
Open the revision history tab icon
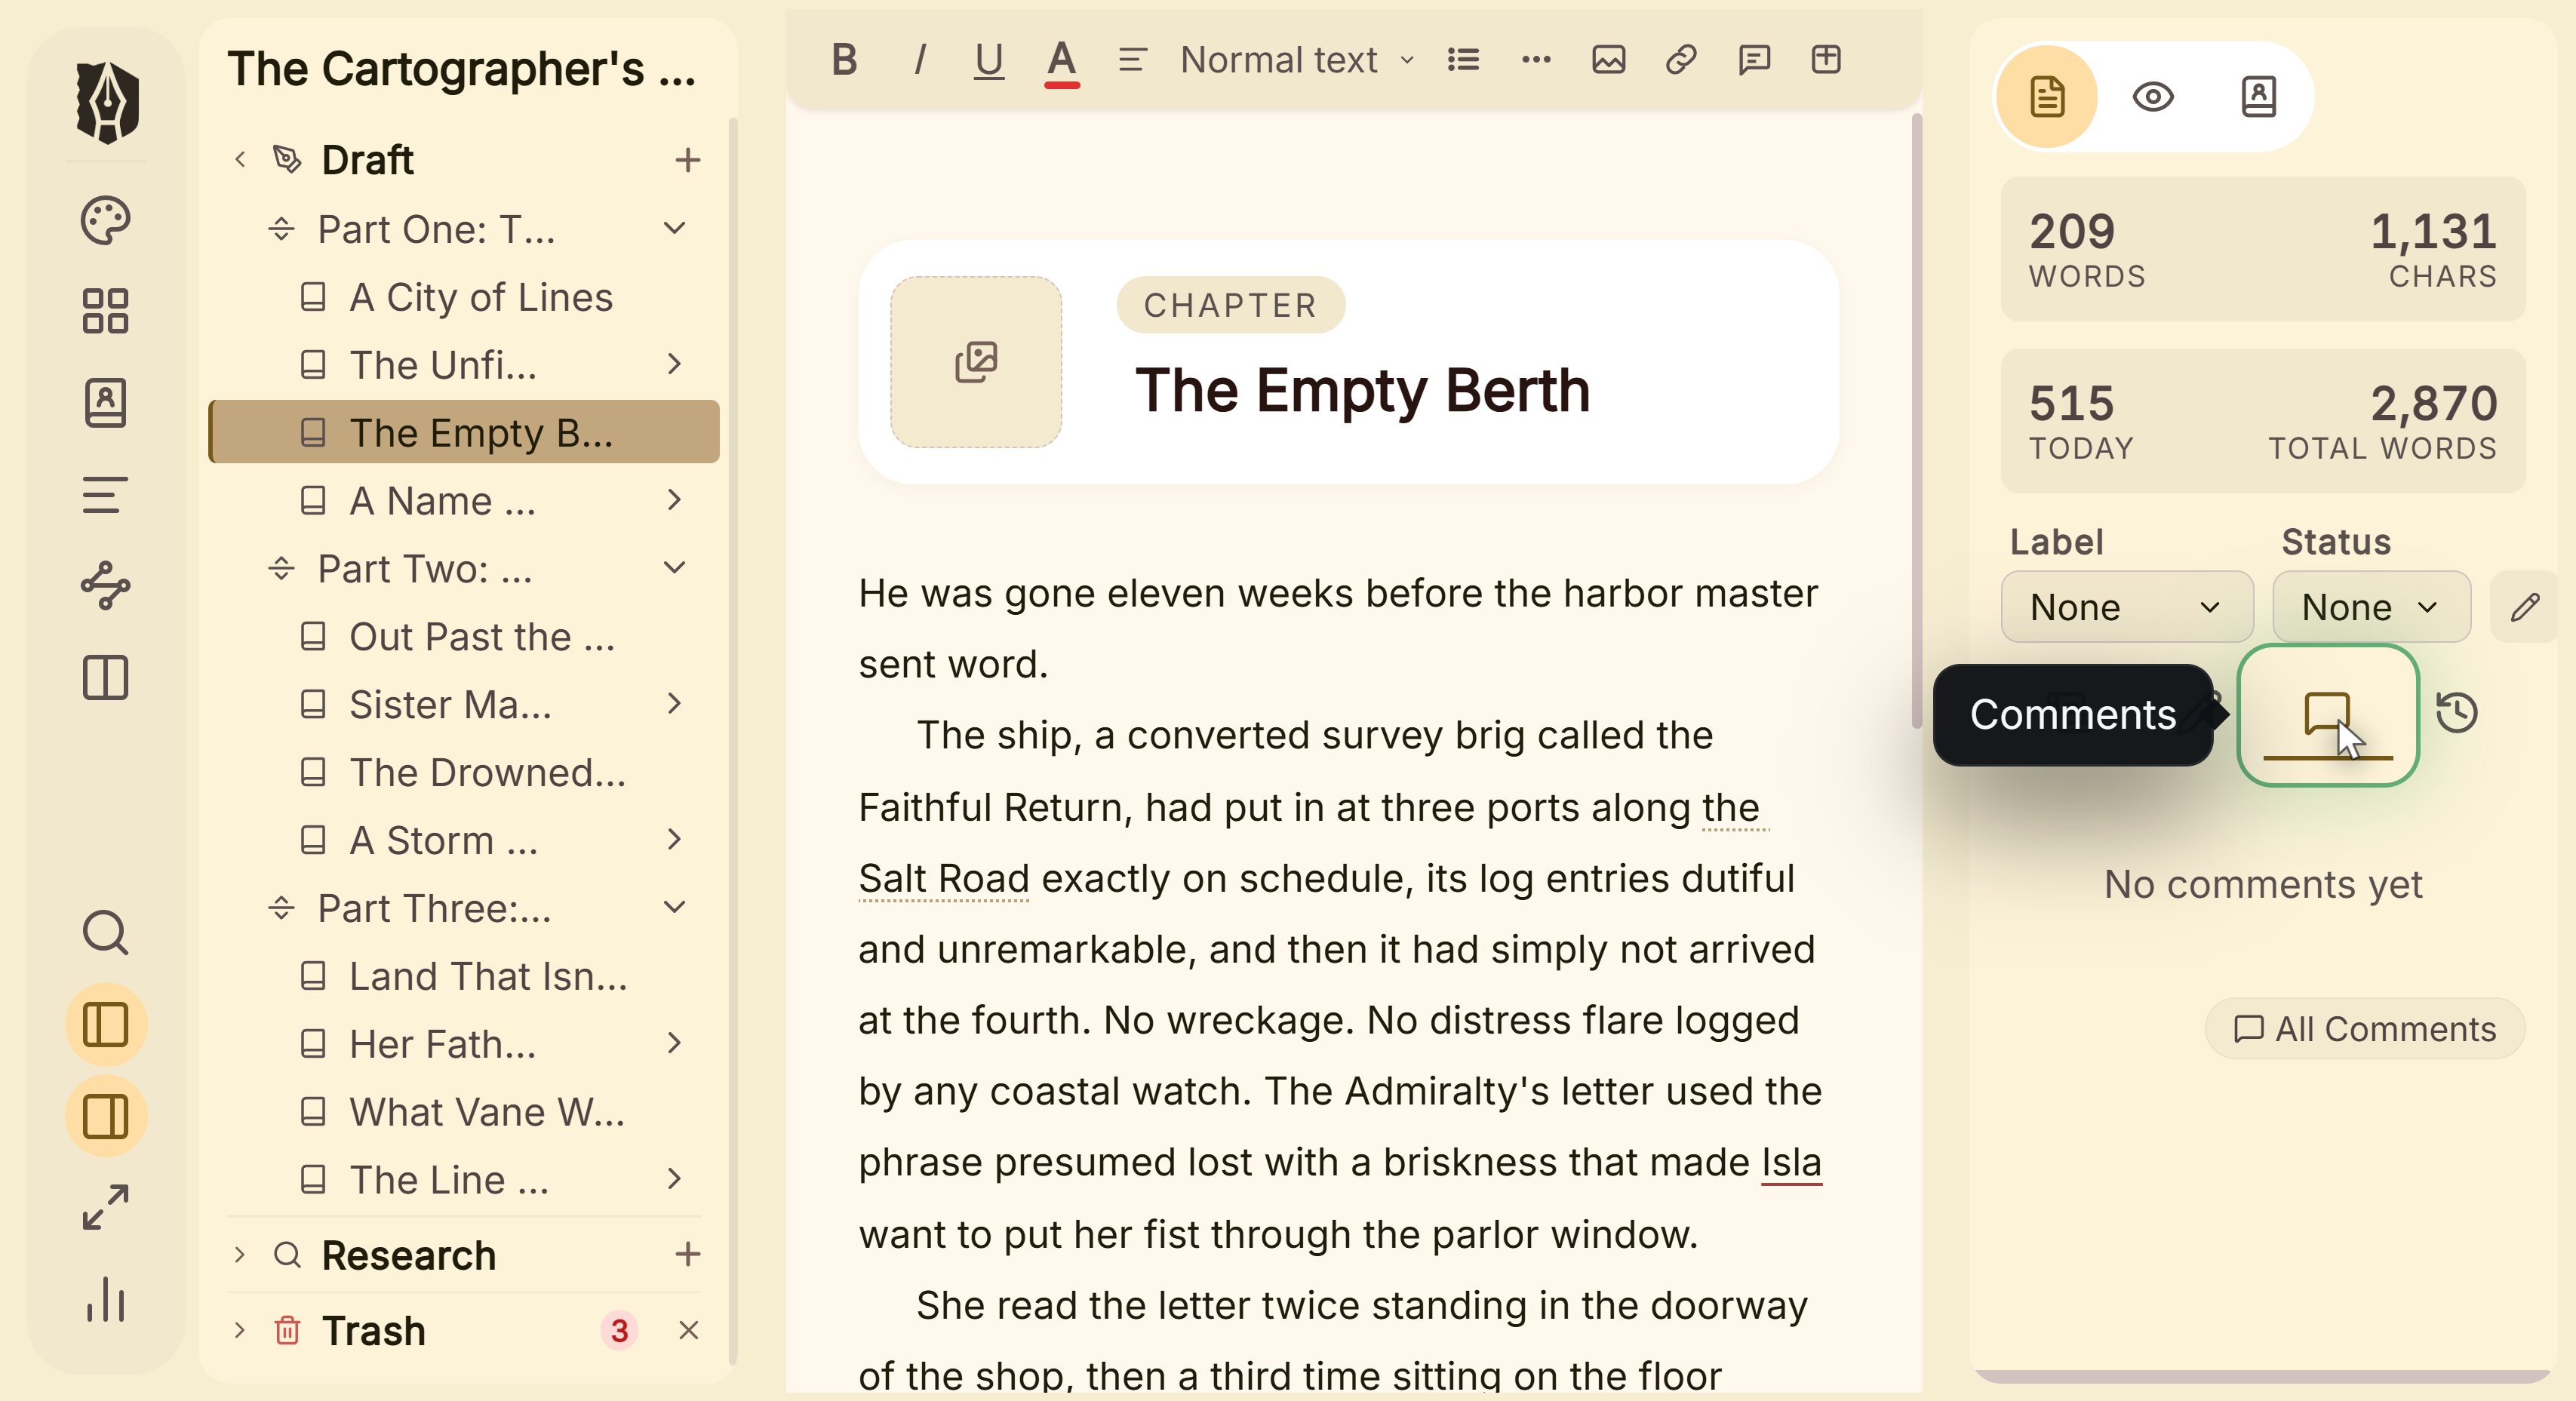(x=2457, y=713)
